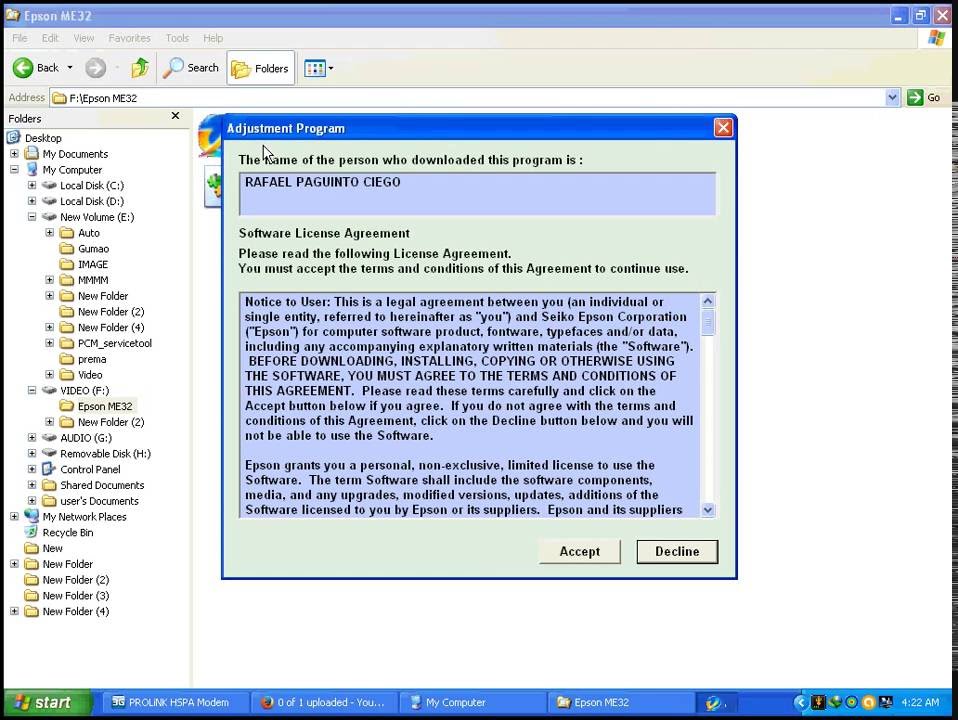Close the Adjustment Program dialog
The height and width of the screenshot is (720, 958).
723,128
